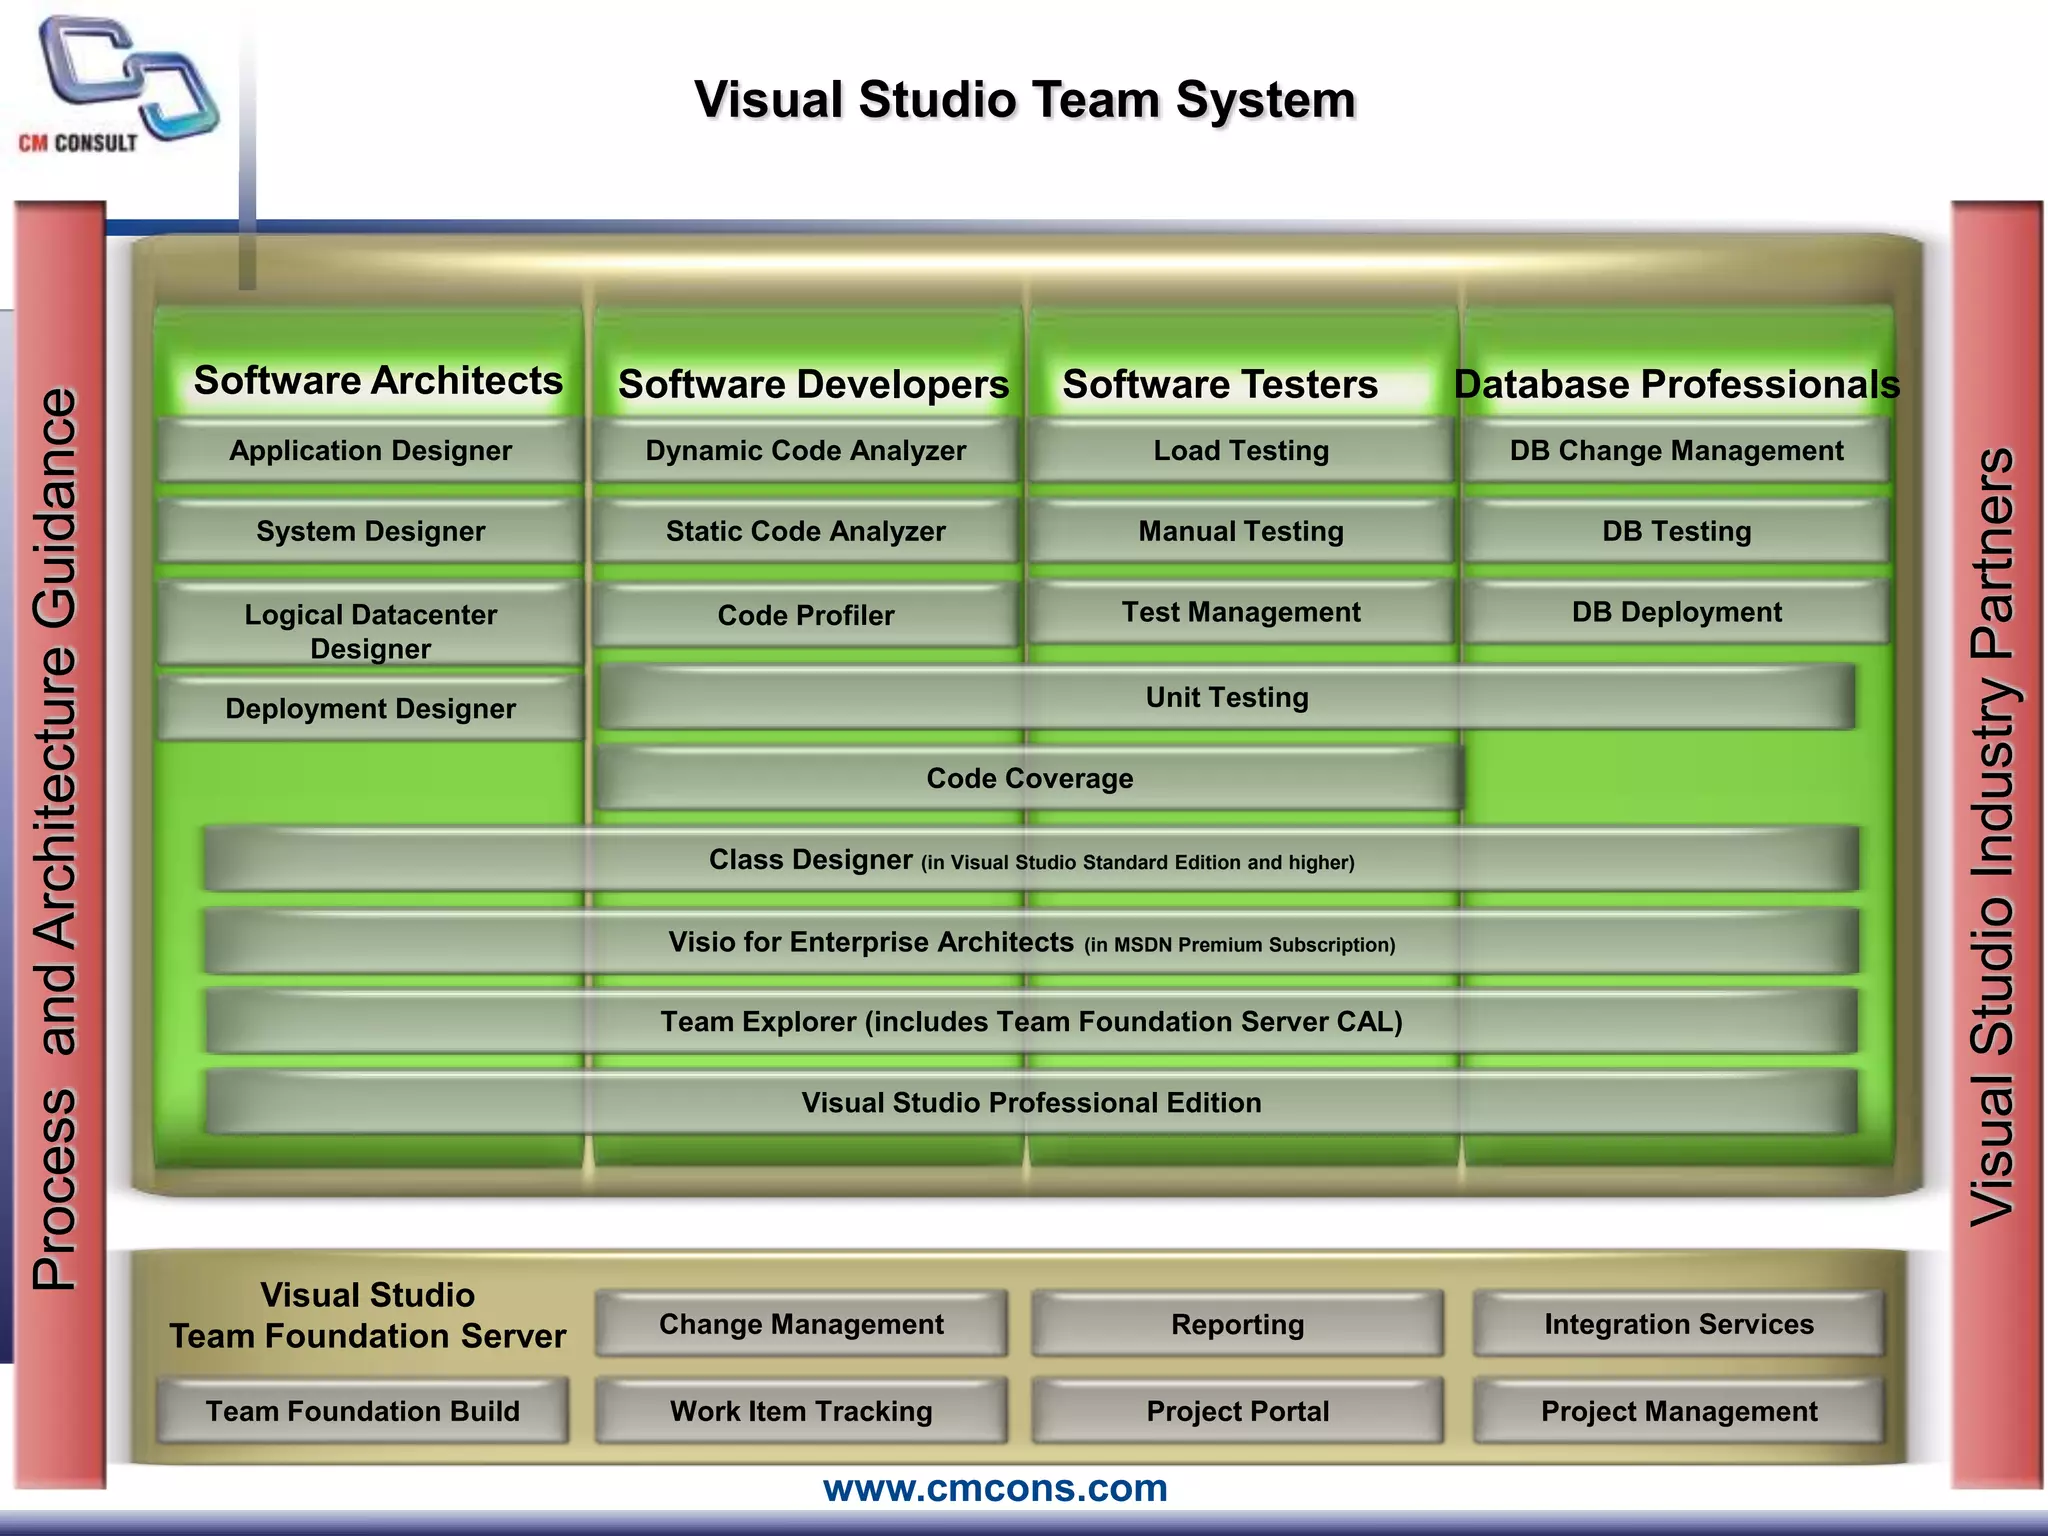Click the Reporting box
Screen dimensions: 2048x1536
[1238, 1325]
